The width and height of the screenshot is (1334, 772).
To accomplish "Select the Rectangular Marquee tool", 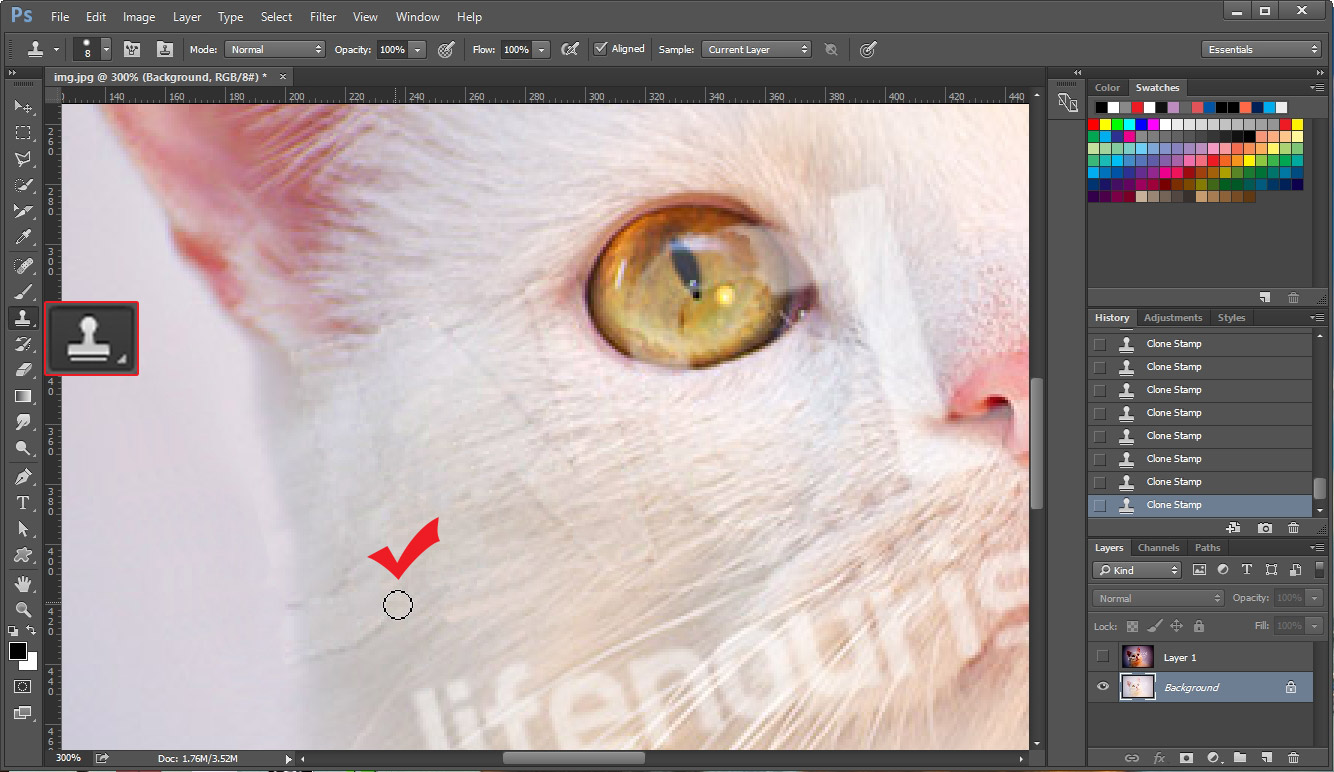I will point(23,133).
